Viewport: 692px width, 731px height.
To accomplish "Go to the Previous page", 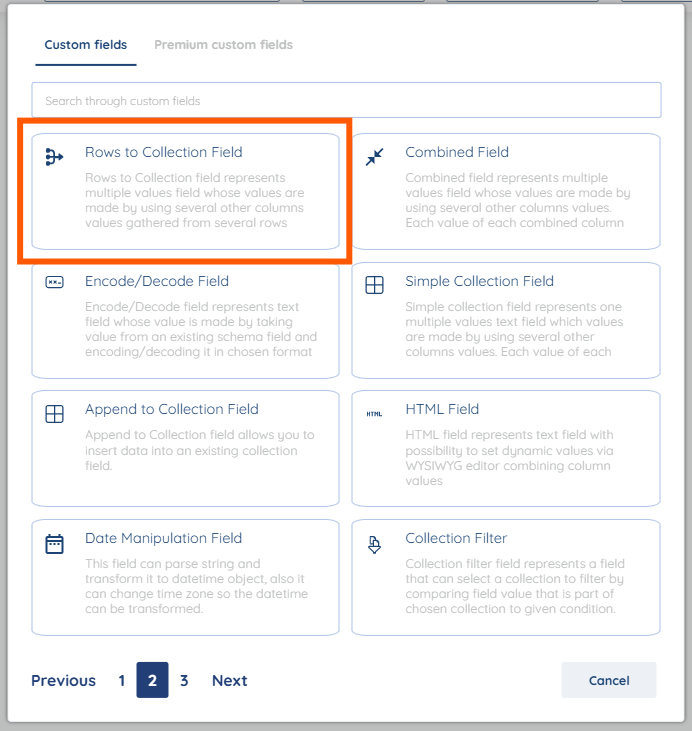I will tap(63, 681).
